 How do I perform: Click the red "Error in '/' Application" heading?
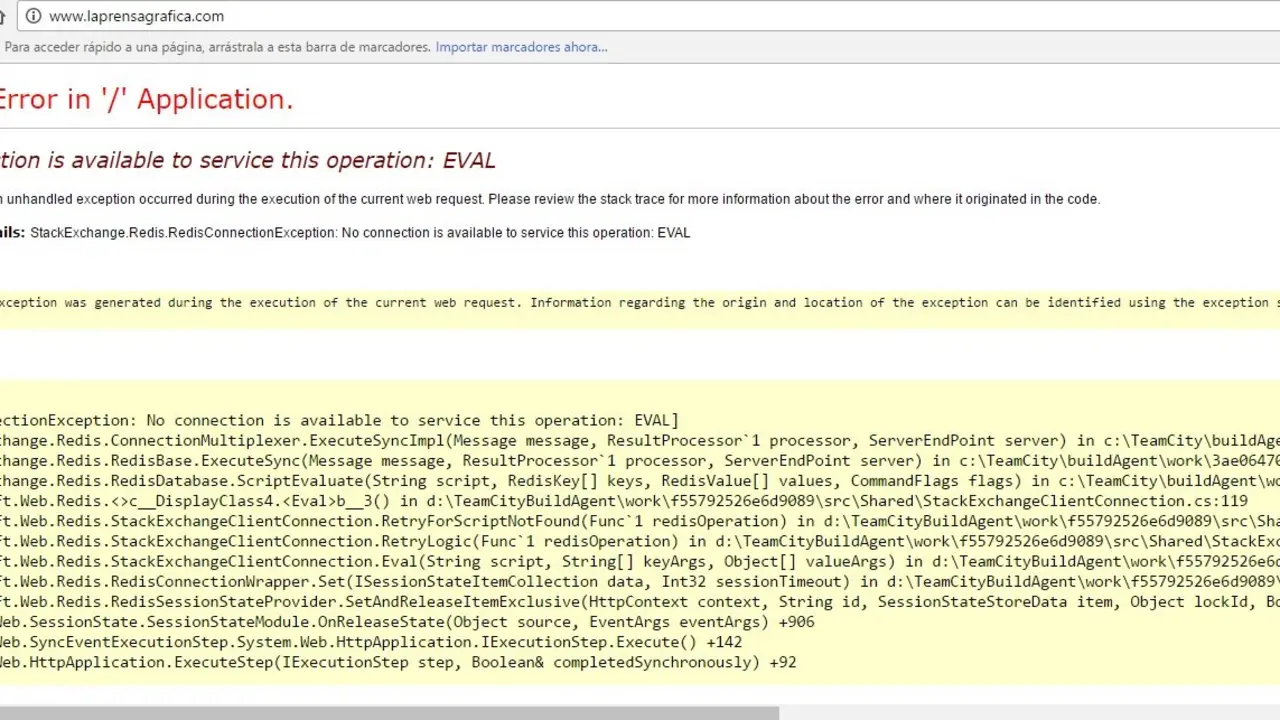[146, 99]
